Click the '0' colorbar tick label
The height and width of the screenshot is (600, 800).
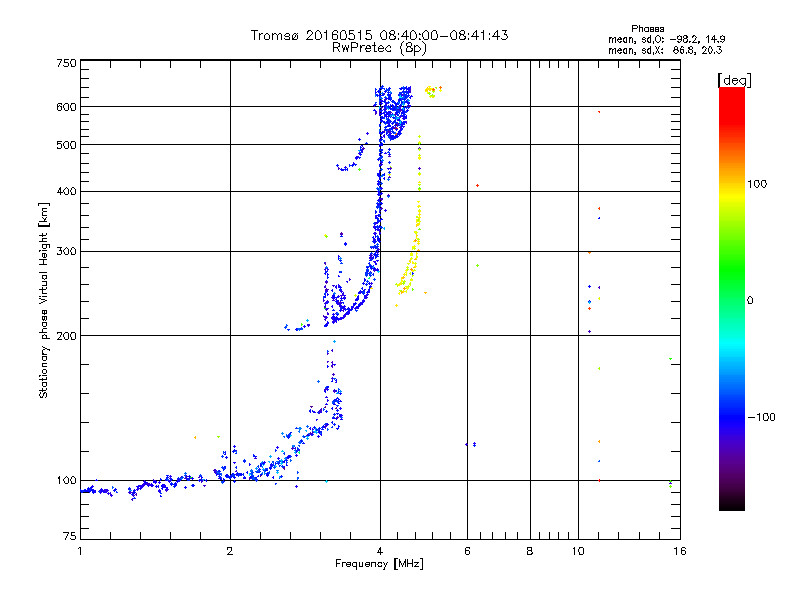point(750,301)
